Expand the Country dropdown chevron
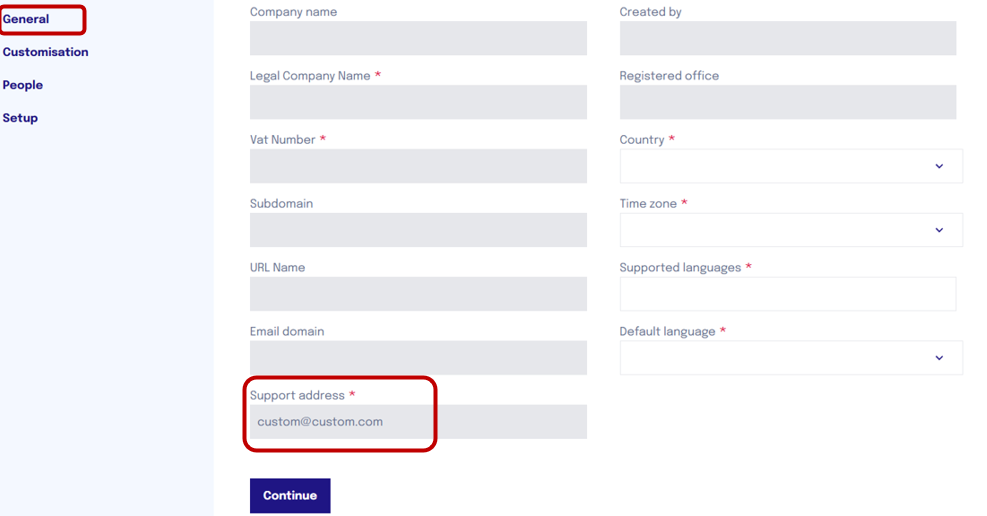 (939, 166)
